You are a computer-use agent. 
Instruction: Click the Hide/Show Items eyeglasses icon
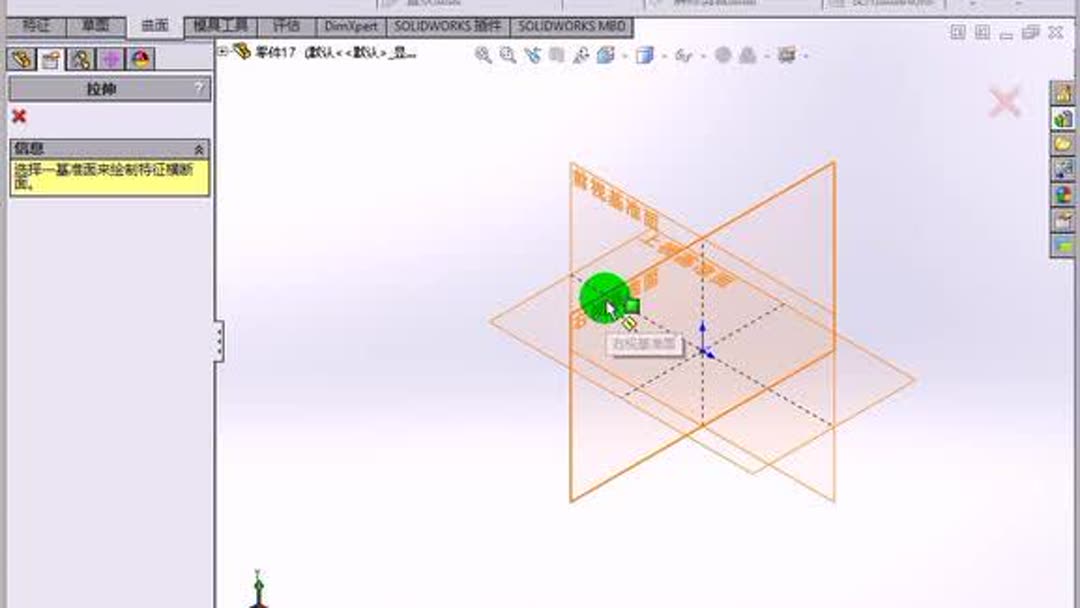click(x=681, y=57)
